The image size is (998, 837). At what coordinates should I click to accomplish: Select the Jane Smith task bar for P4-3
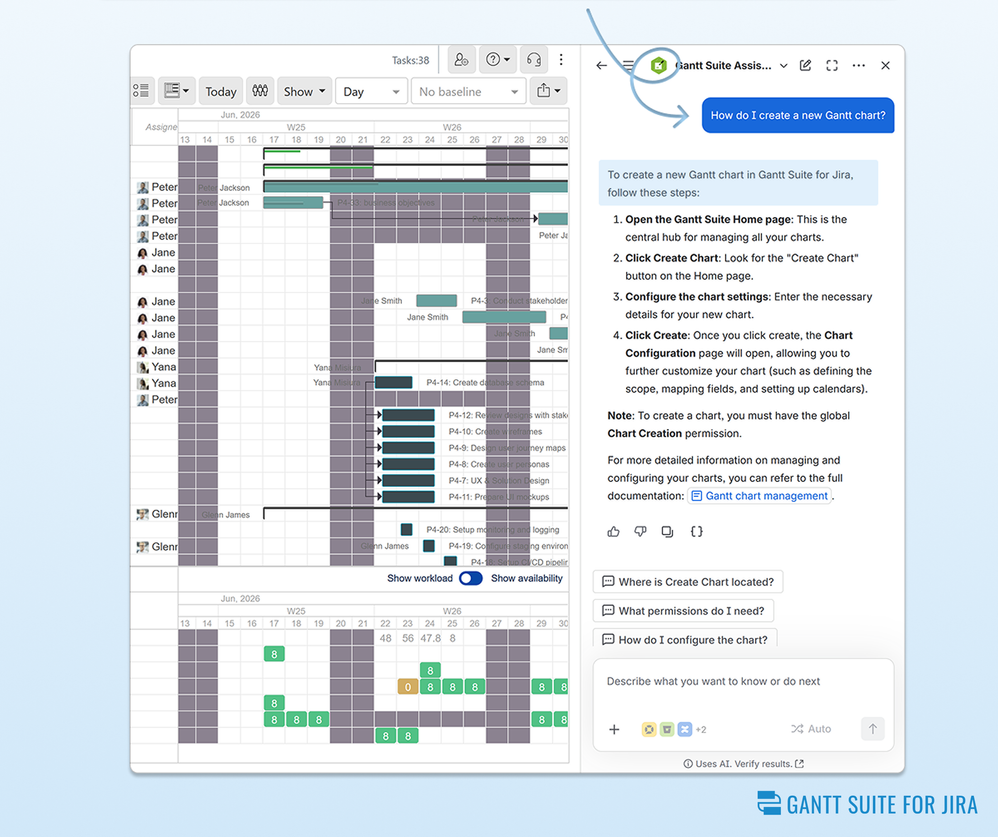click(x=436, y=300)
